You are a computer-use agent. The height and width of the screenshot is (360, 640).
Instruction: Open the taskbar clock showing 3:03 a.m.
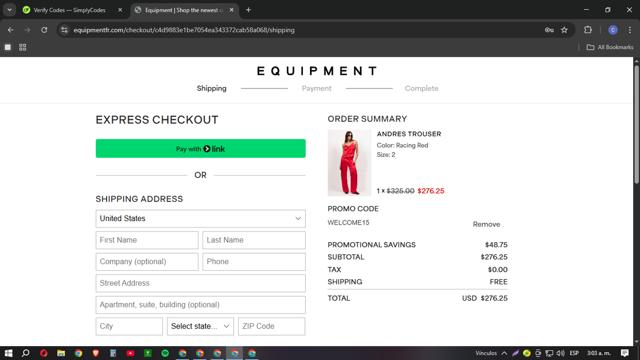[598, 353]
